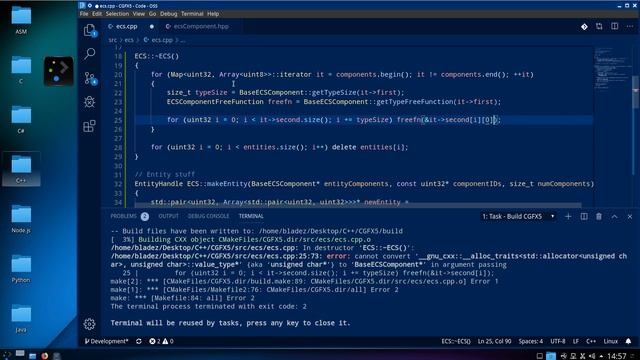Click the editor horizontal scrollbar
Viewport: 640px width, 360px height.
coord(358,205)
